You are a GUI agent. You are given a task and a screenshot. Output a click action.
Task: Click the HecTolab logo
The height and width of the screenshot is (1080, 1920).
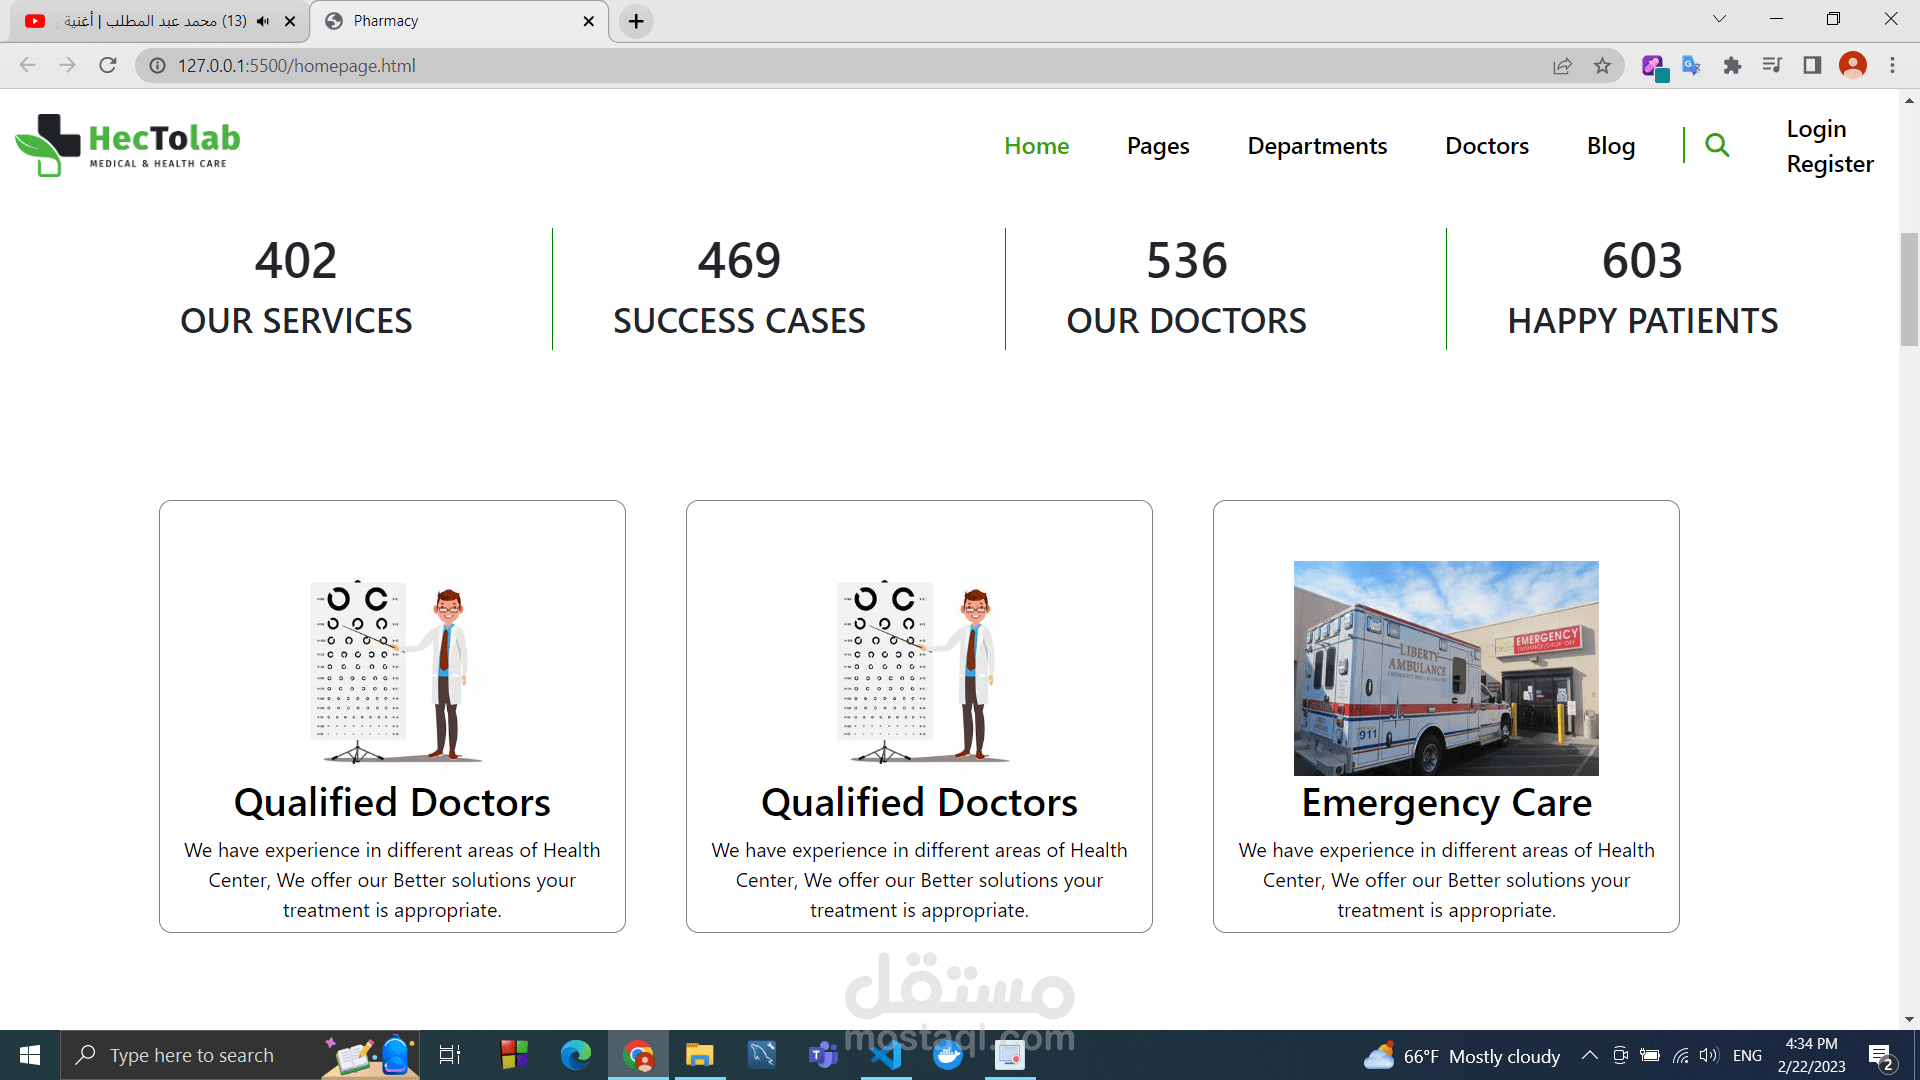(x=128, y=146)
